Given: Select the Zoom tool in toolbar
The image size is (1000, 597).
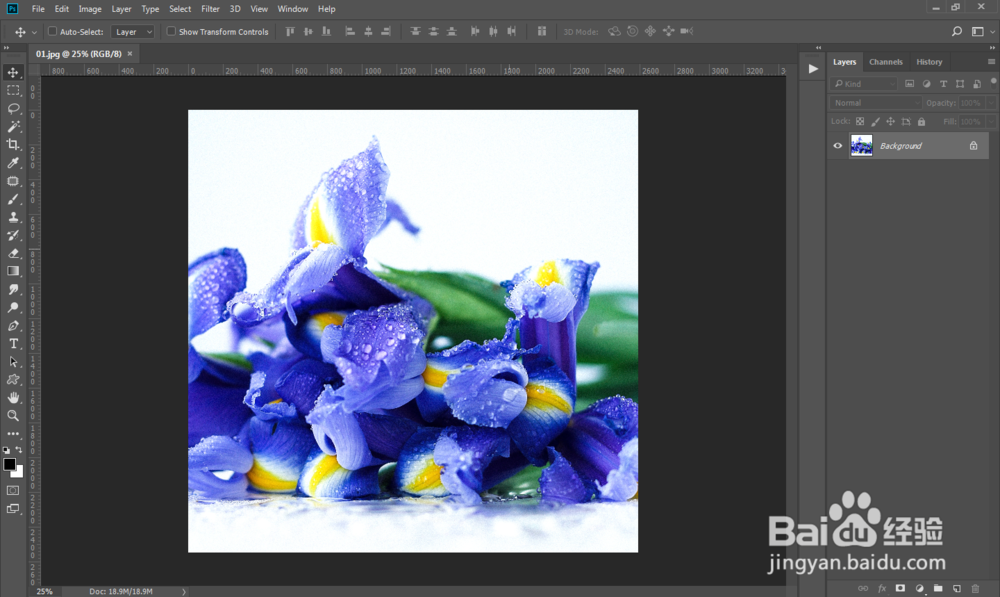Looking at the screenshot, I should click(x=14, y=415).
